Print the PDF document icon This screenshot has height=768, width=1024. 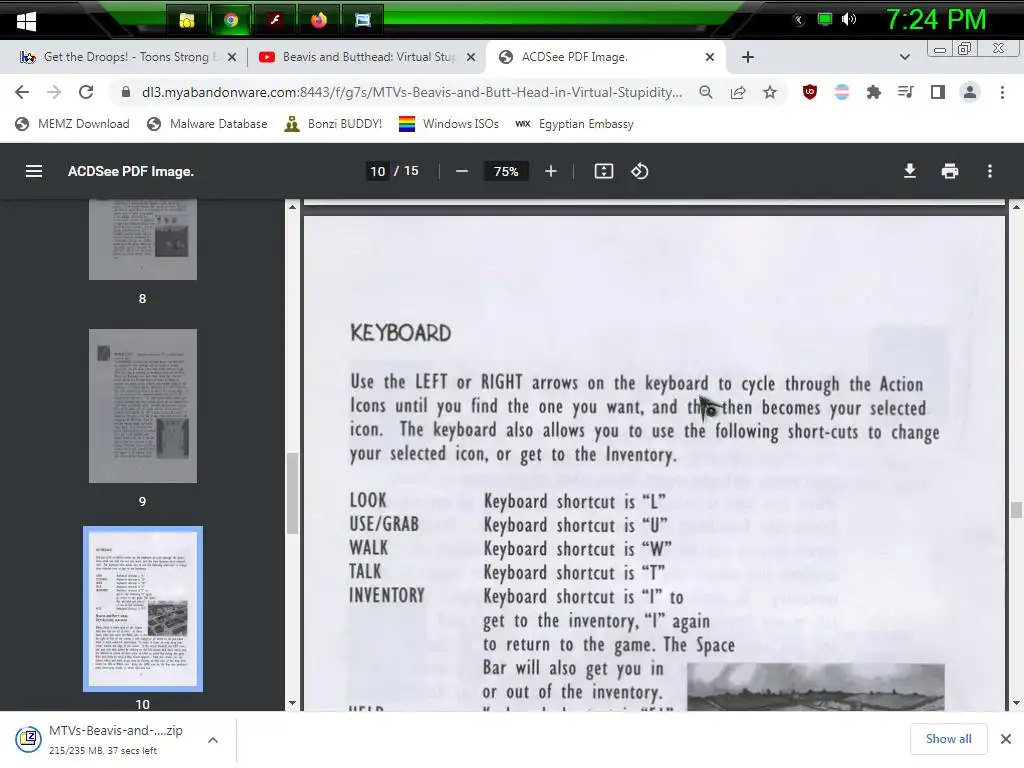950,171
